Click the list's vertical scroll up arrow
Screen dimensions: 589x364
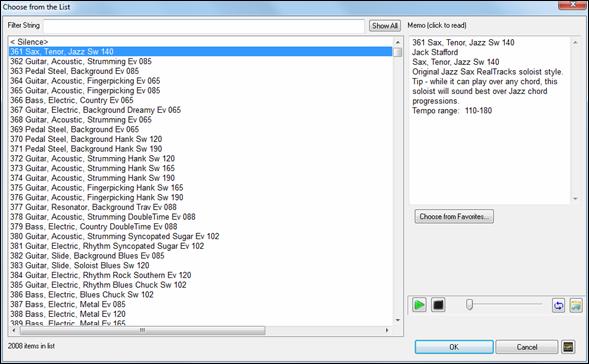tap(397, 42)
